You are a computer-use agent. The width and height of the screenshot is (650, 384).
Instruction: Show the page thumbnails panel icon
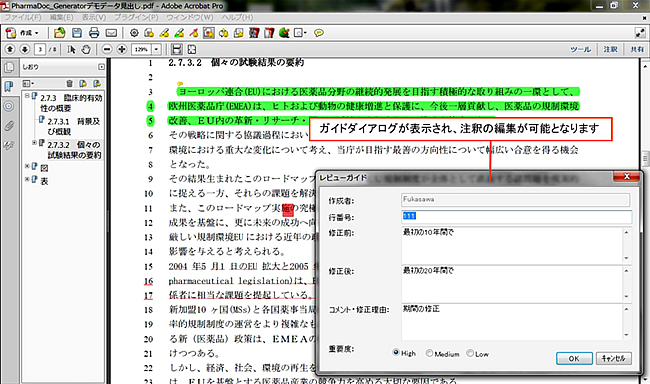(x=9, y=67)
